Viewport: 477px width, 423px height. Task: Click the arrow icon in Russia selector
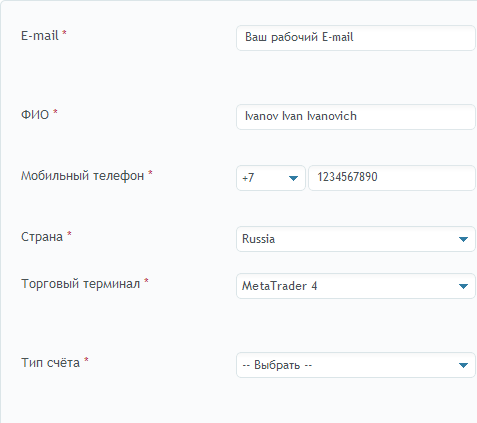(x=463, y=239)
